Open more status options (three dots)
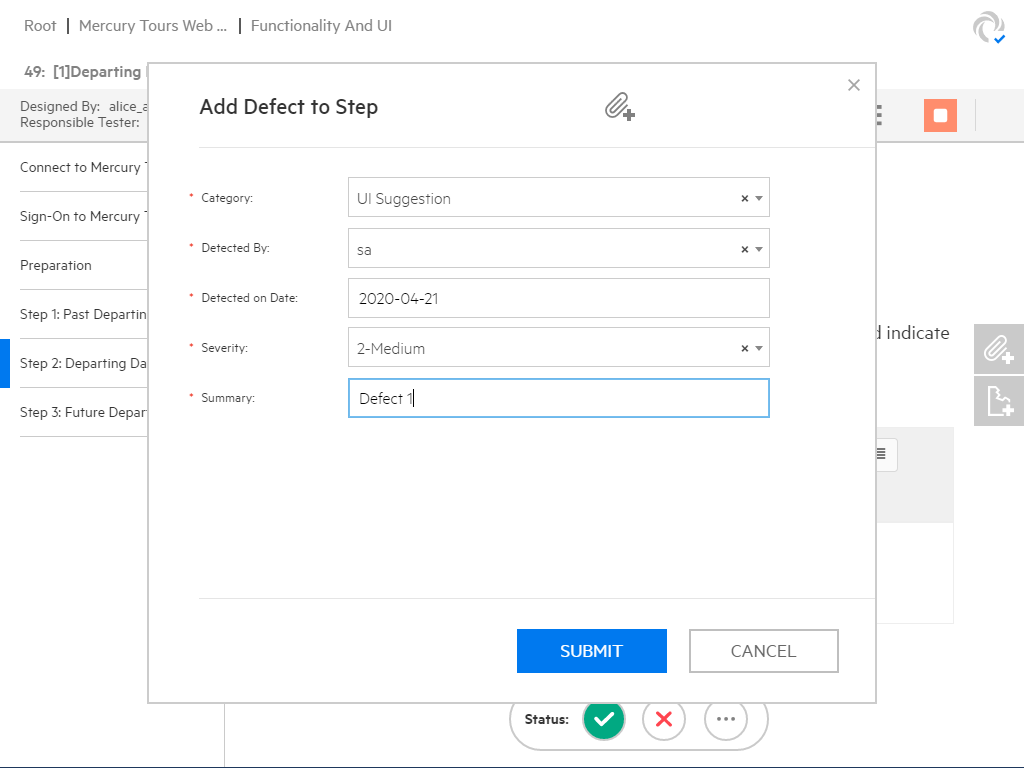Image resolution: width=1024 pixels, height=768 pixels. point(726,719)
